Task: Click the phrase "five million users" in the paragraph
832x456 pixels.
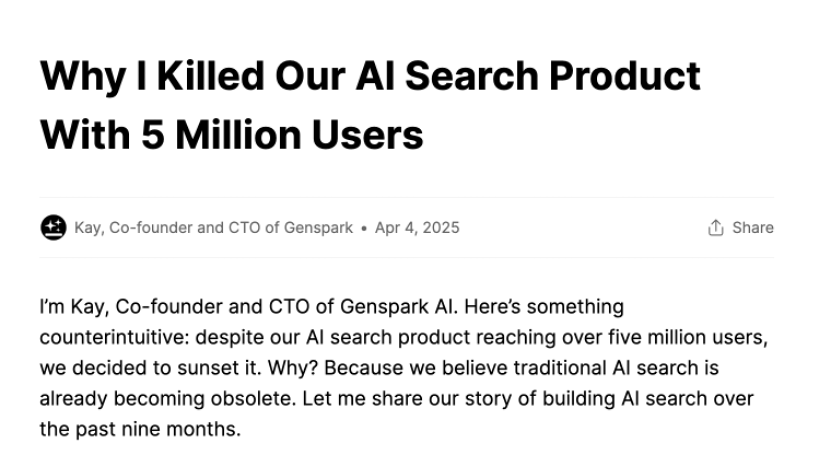Action: point(706,337)
